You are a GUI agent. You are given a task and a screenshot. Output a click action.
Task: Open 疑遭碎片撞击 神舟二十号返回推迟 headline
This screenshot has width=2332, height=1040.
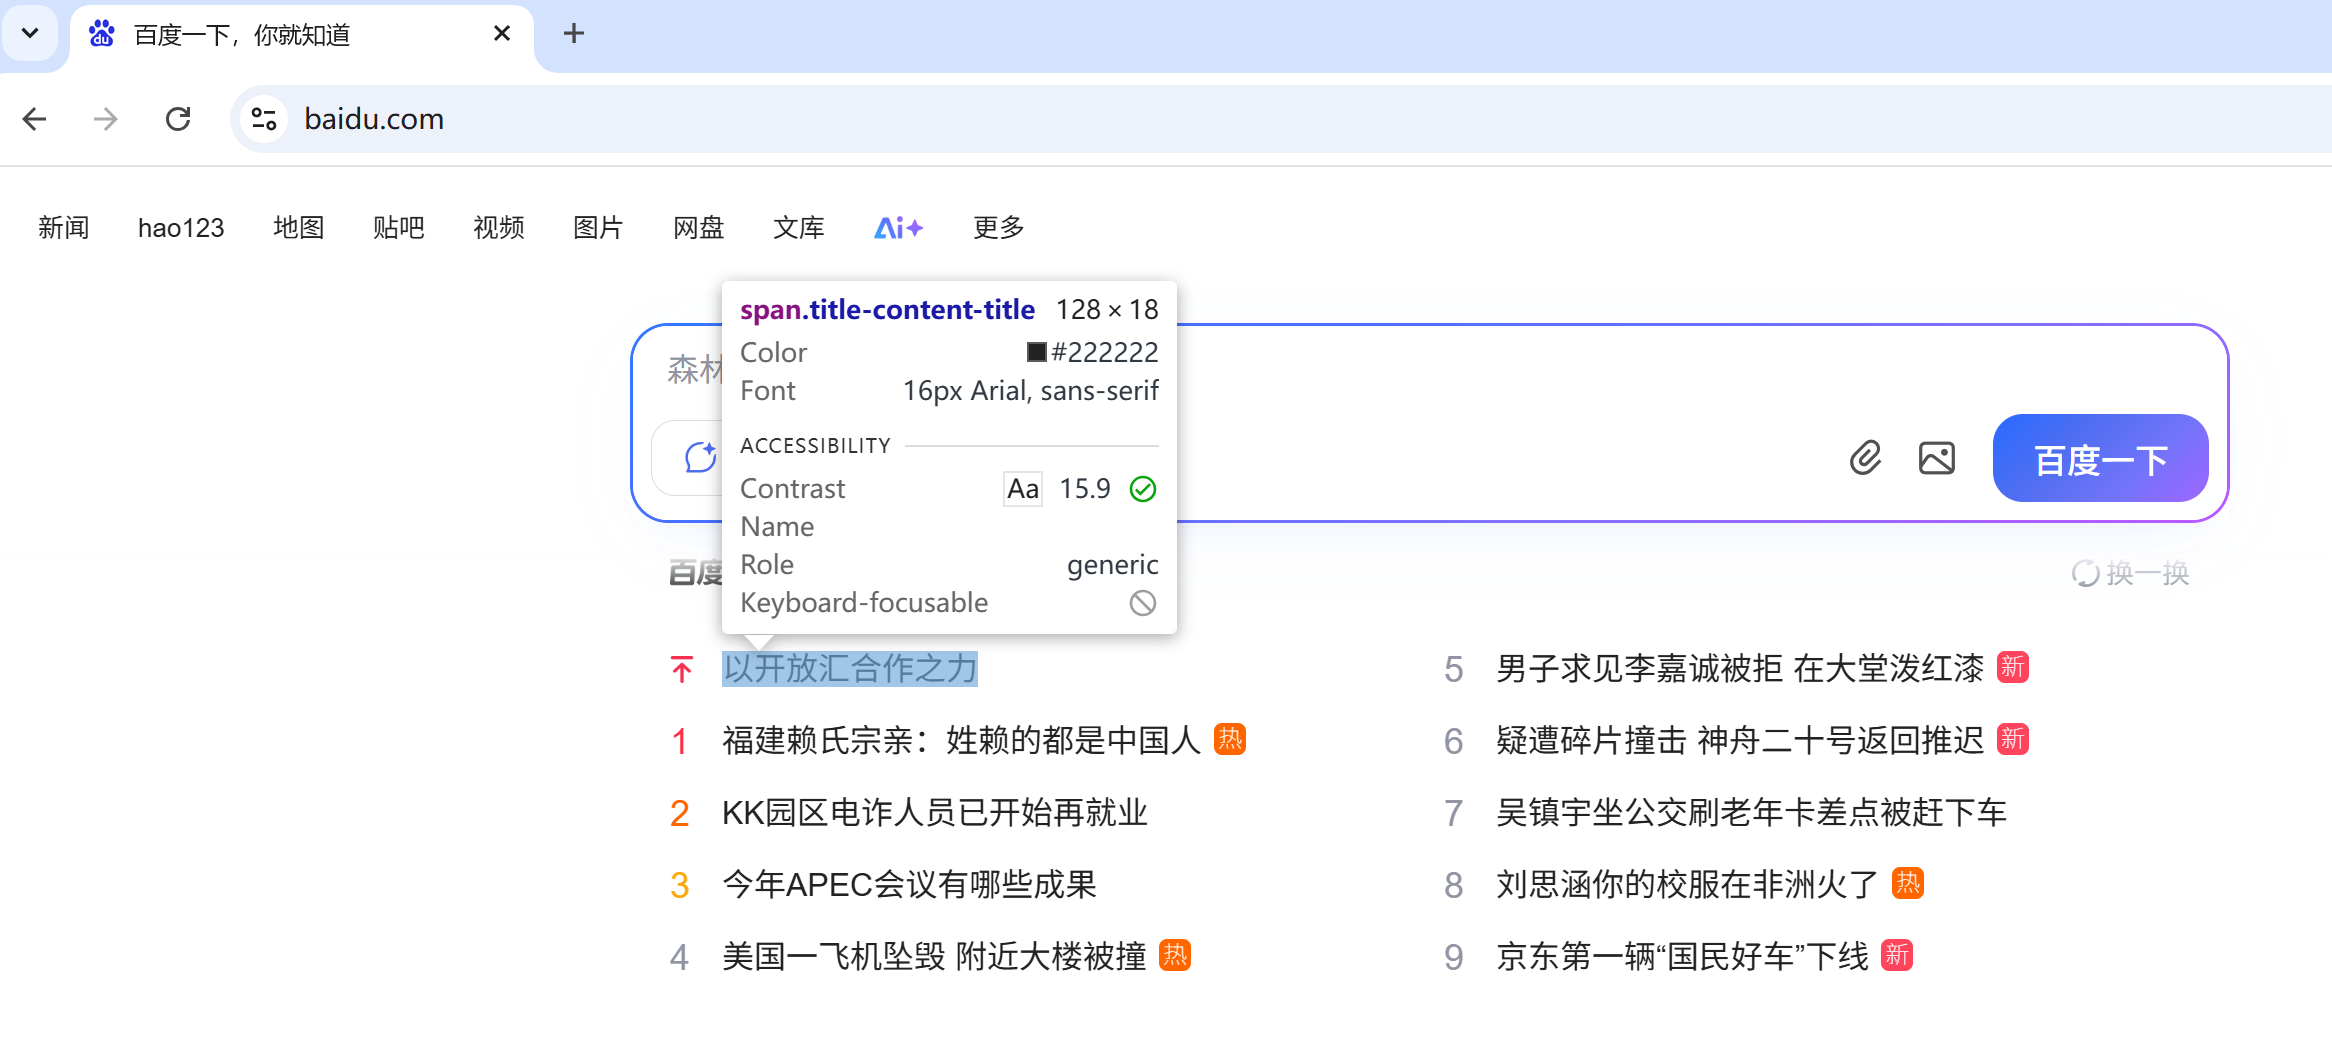tap(1740, 741)
